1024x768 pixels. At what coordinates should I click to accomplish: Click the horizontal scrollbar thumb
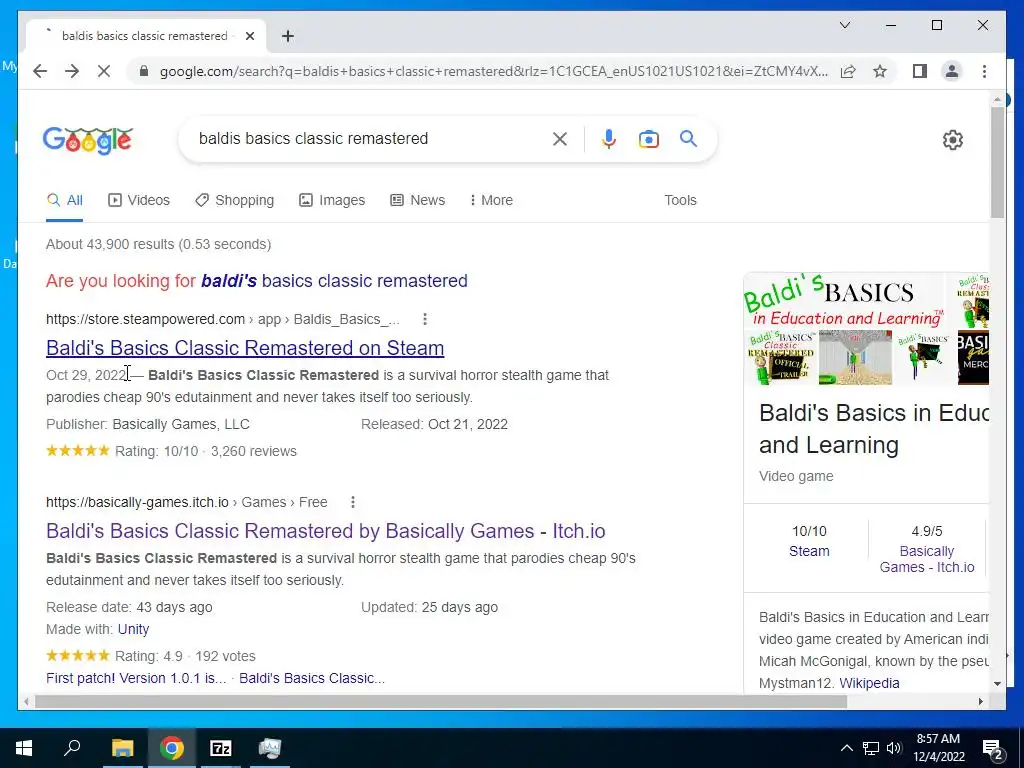[x=441, y=701]
